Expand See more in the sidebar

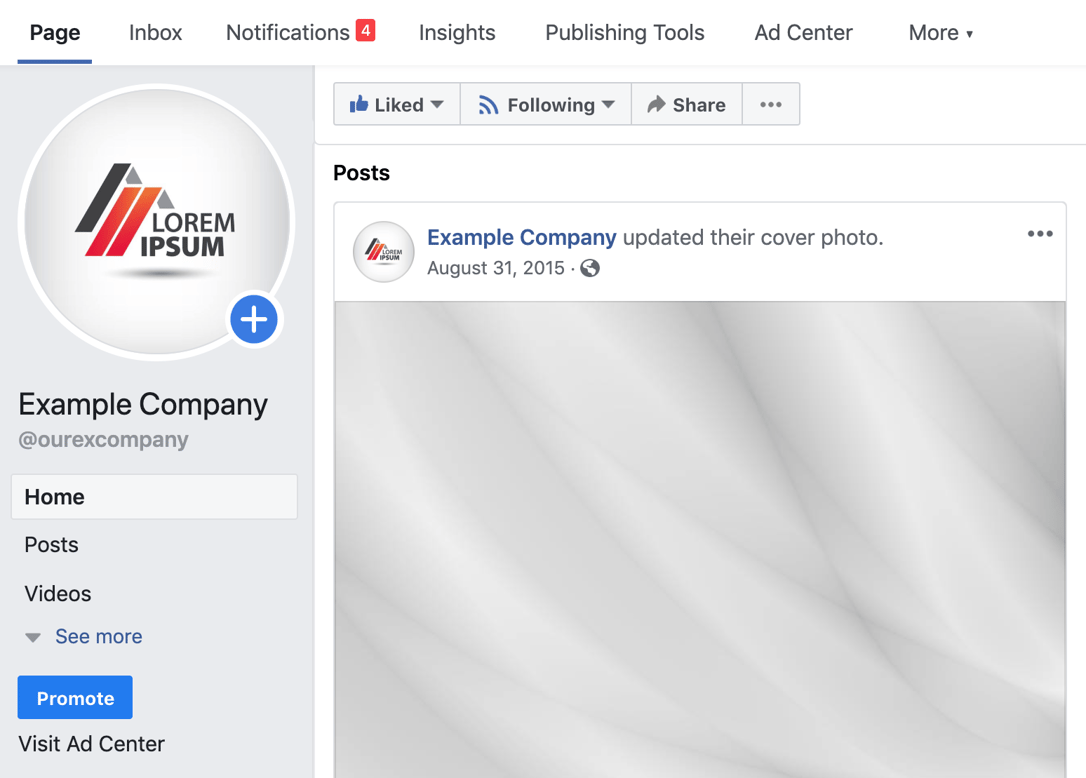[98, 636]
